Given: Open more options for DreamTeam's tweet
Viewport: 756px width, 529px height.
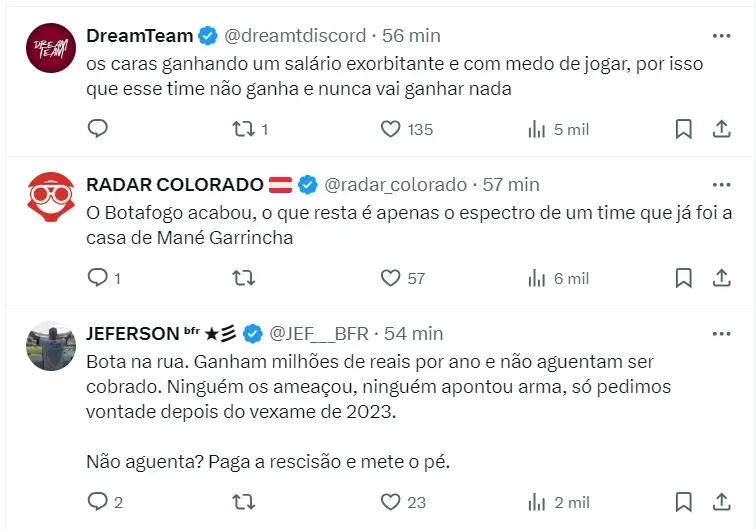Looking at the screenshot, I should [x=721, y=35].
